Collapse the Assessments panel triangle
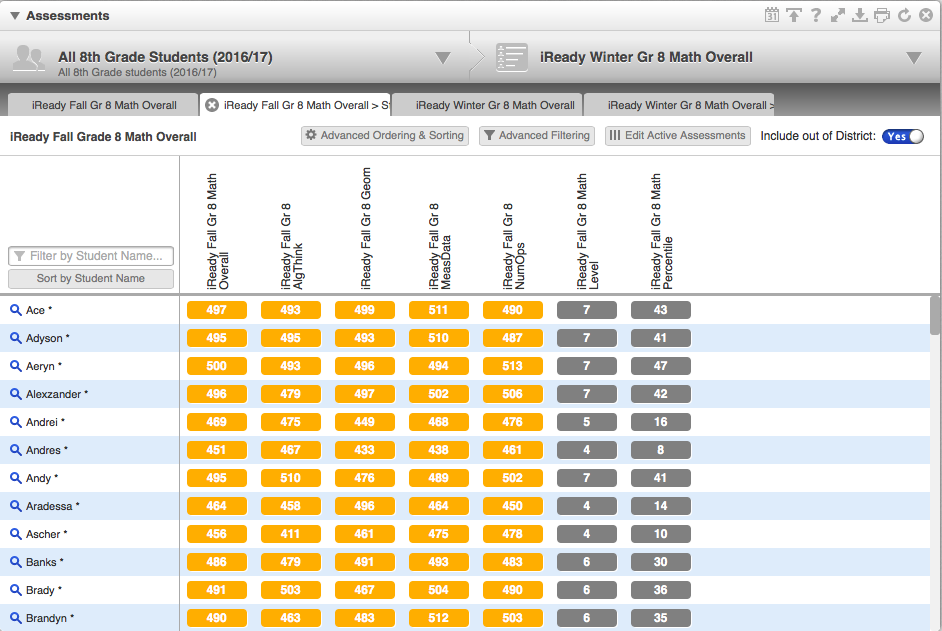942x631 pixels. 15,16
